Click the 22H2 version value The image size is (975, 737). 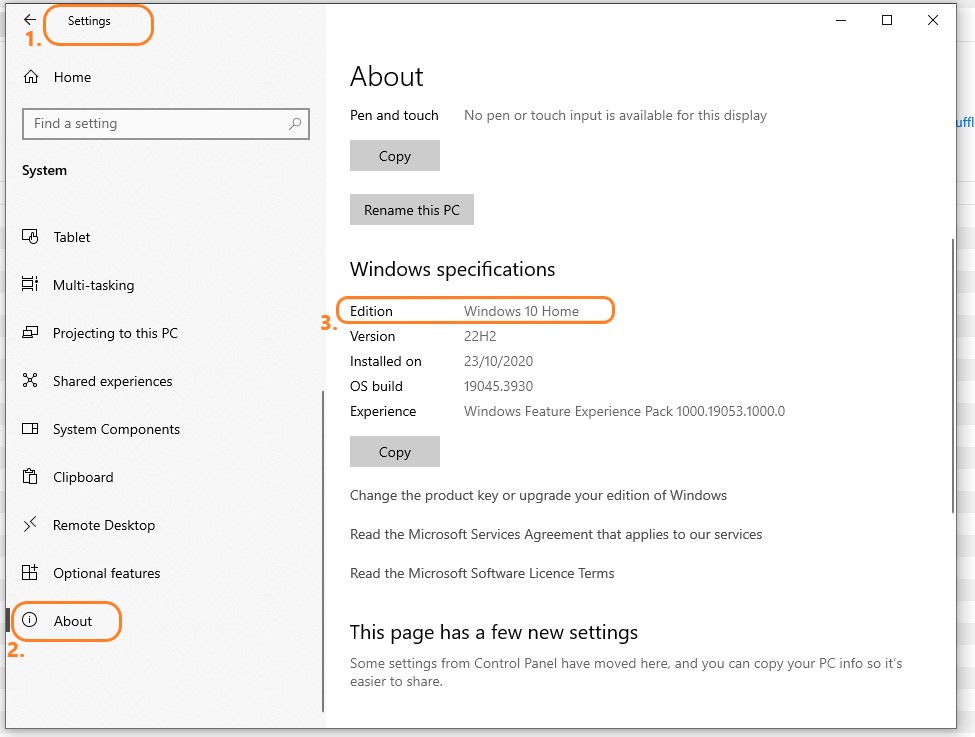tap(480, 336)
